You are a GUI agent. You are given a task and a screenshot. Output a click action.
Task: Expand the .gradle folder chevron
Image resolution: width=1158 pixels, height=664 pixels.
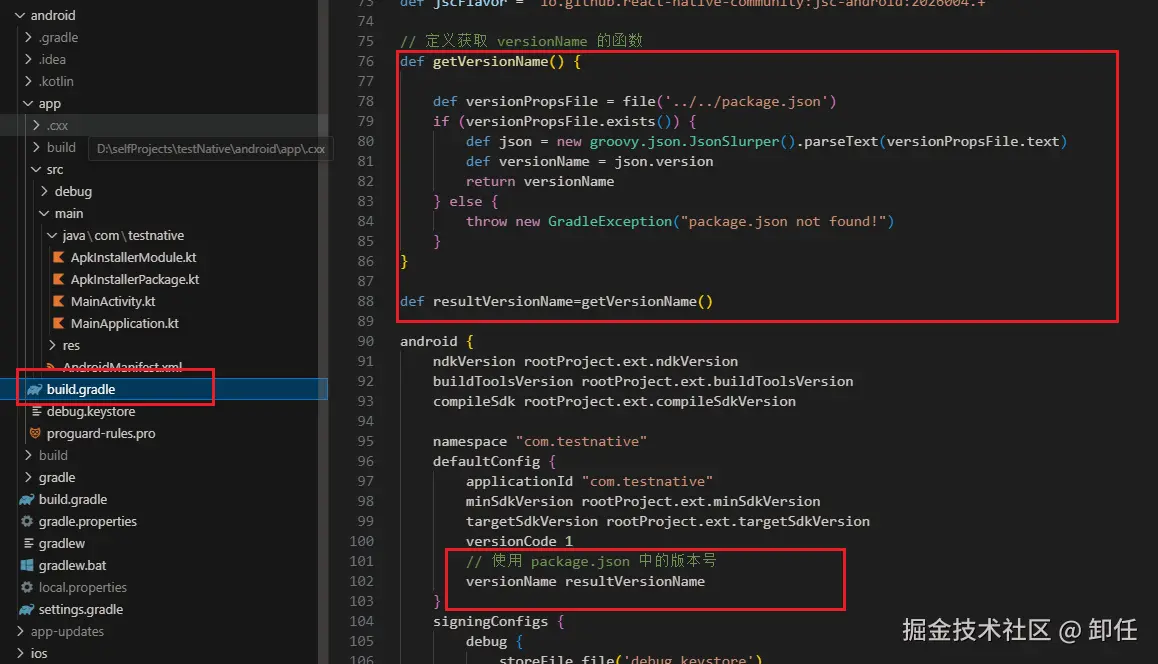tap(28, 37)
